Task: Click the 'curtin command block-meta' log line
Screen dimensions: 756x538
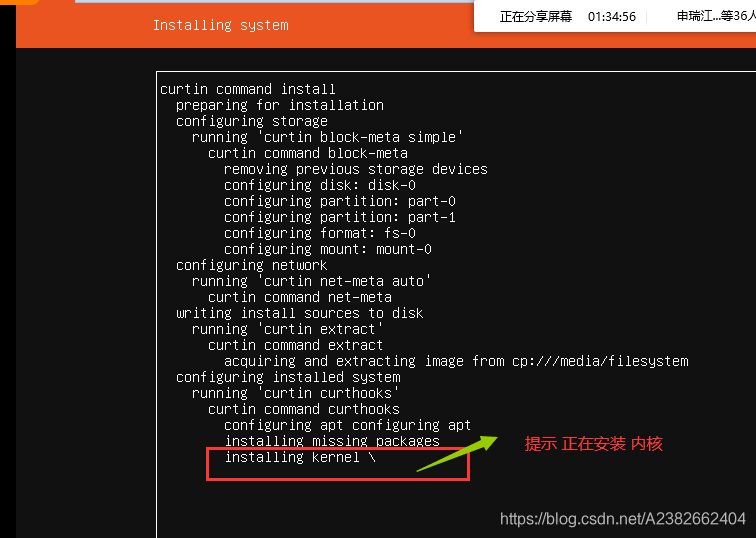Action: (x=308, y=153)
